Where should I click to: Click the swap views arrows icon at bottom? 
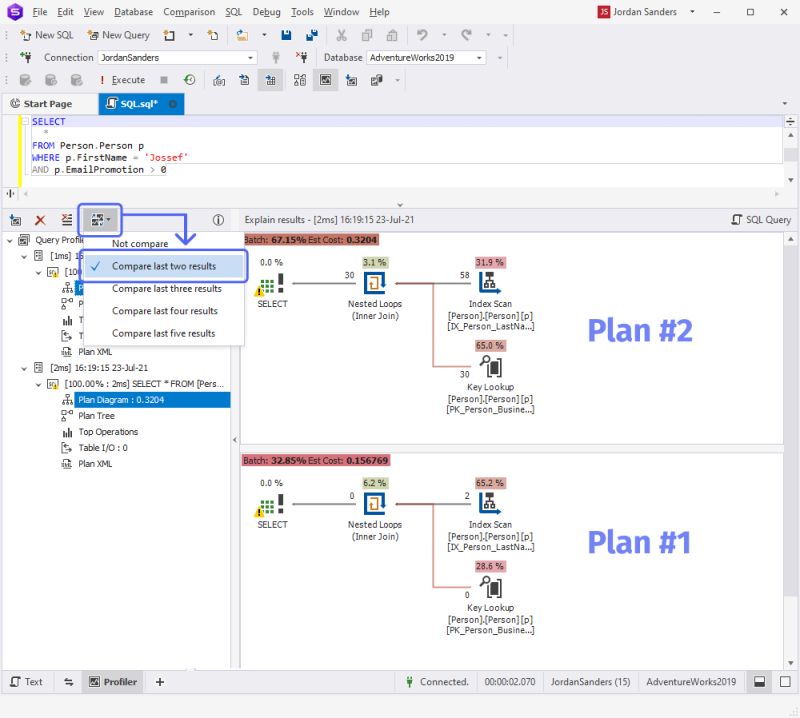[68, 682]
